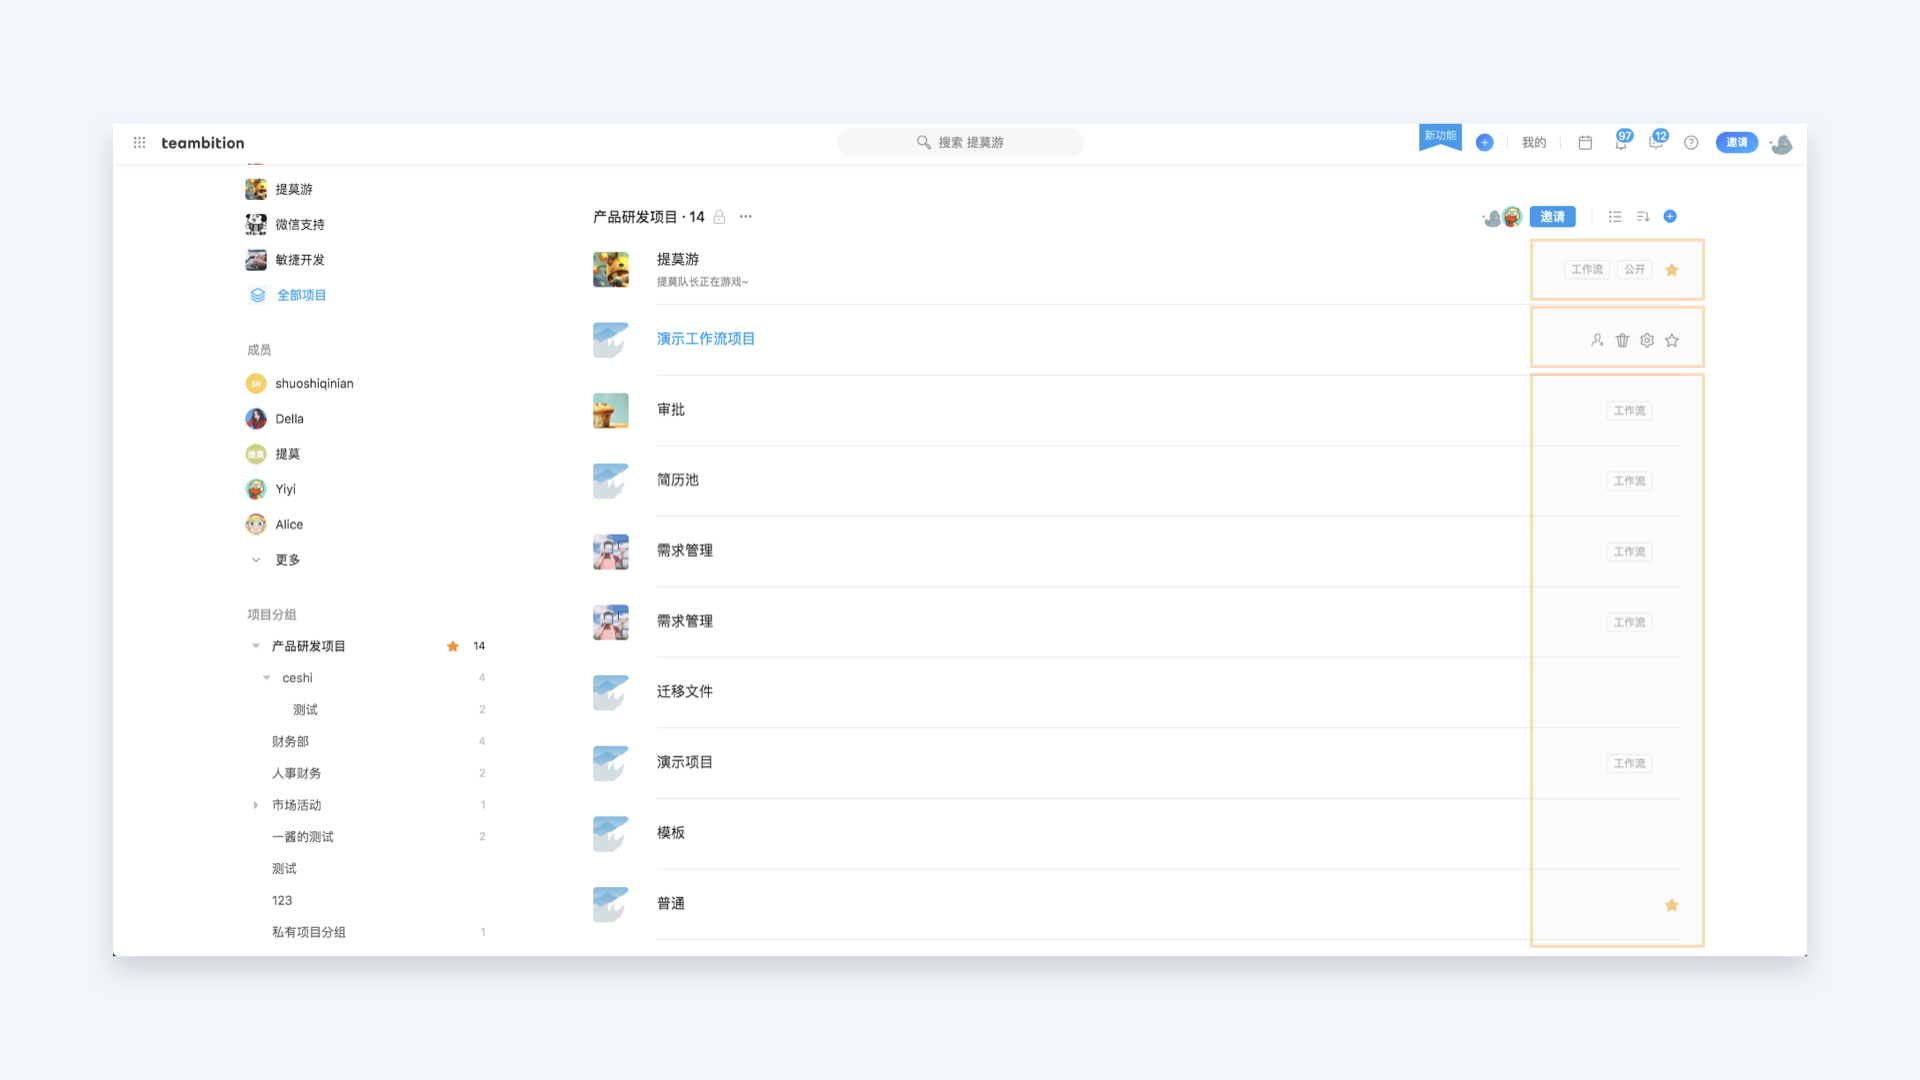Click 提莫游 project icon in sidebar
This screenshot has height=1080, width=1920.
pyautogui.click(x=256, y=189)
